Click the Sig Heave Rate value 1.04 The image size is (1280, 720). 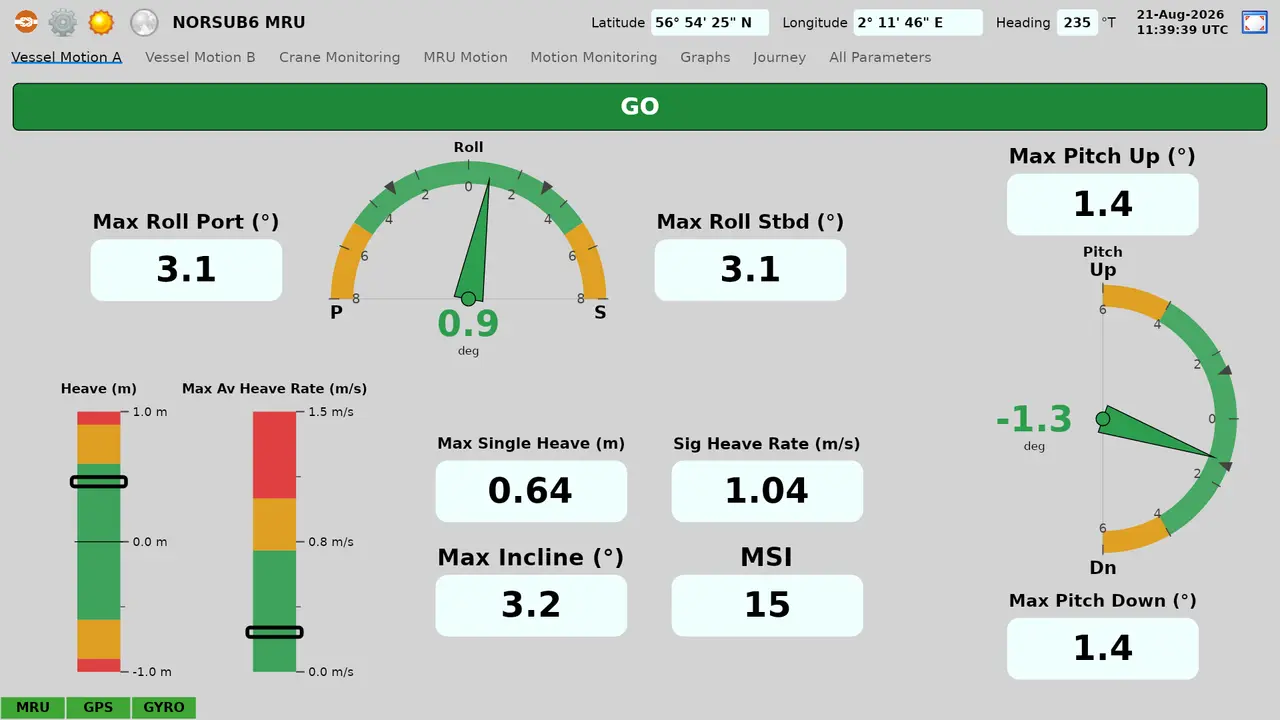coord(767,491)
